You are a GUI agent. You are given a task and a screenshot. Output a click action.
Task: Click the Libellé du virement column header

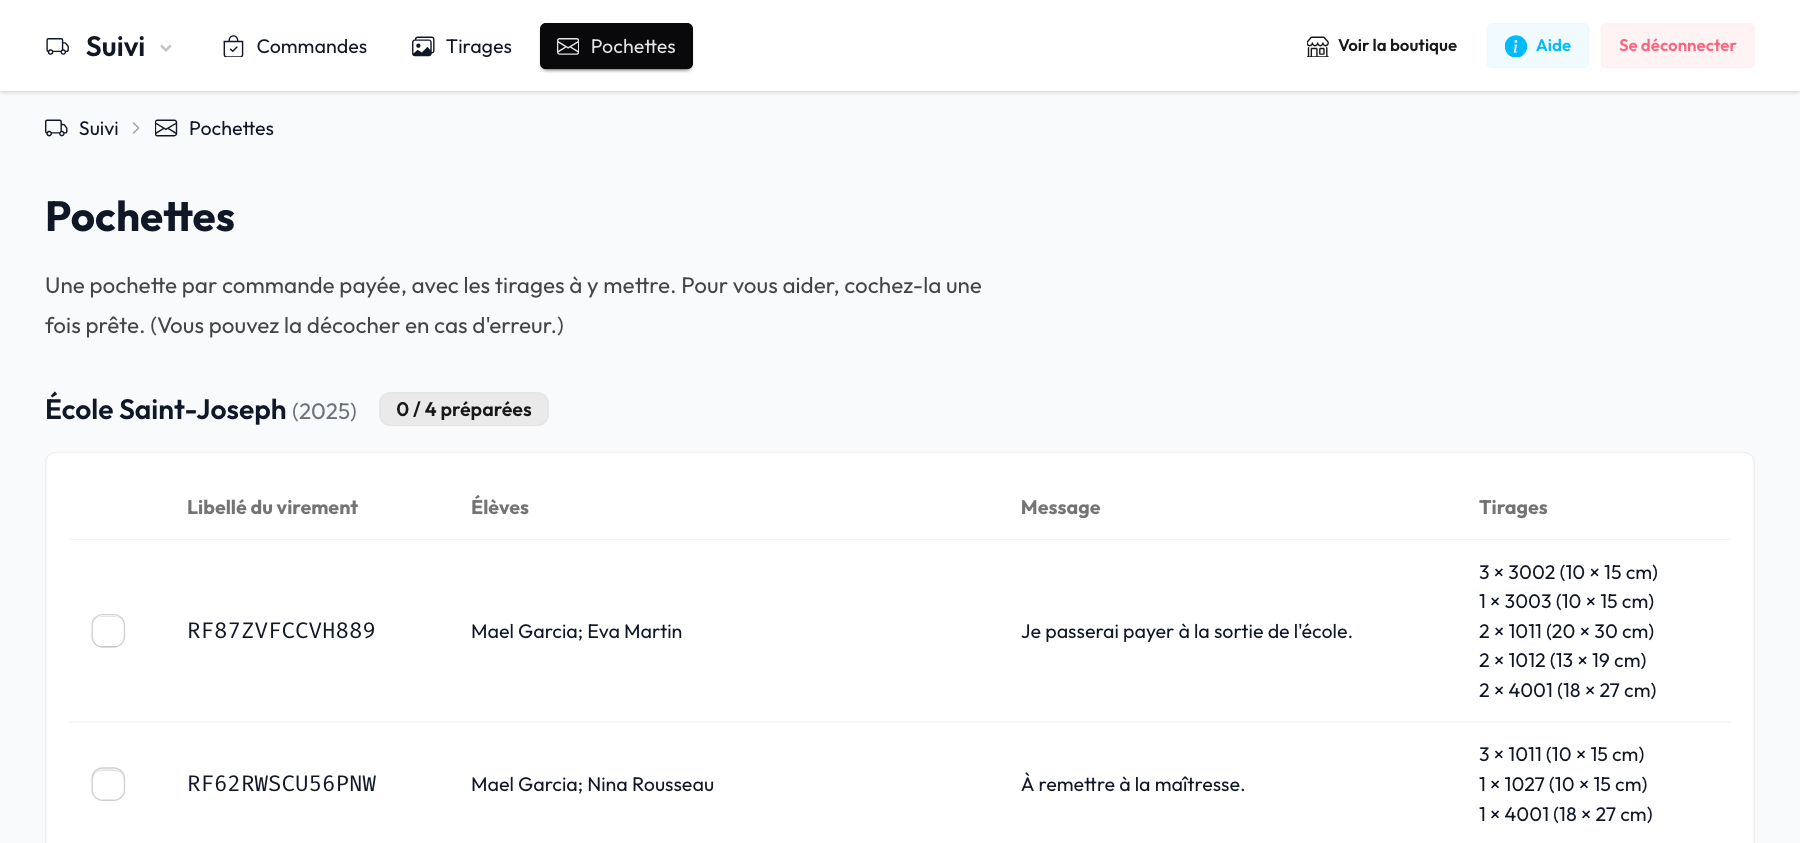(272, 507)
